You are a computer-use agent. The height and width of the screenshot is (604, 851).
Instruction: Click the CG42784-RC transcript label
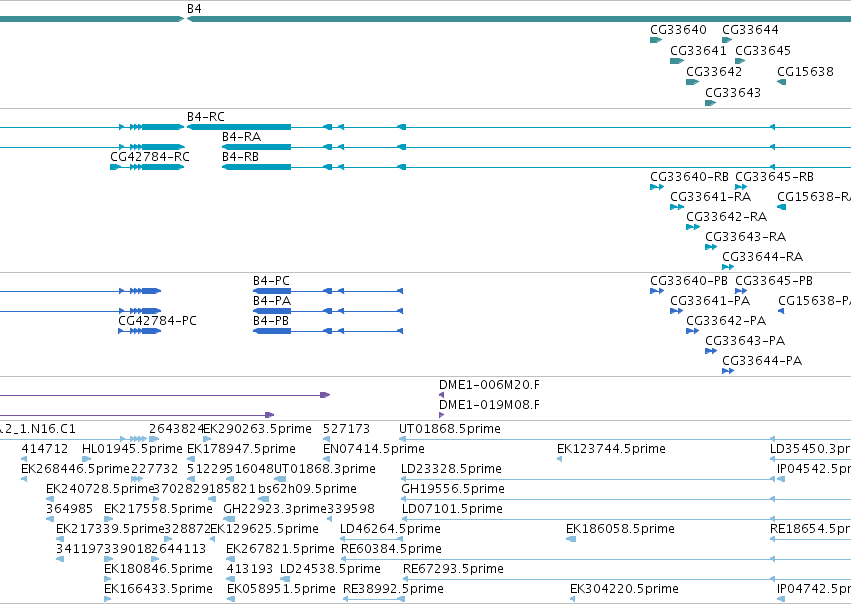(150, 157)
